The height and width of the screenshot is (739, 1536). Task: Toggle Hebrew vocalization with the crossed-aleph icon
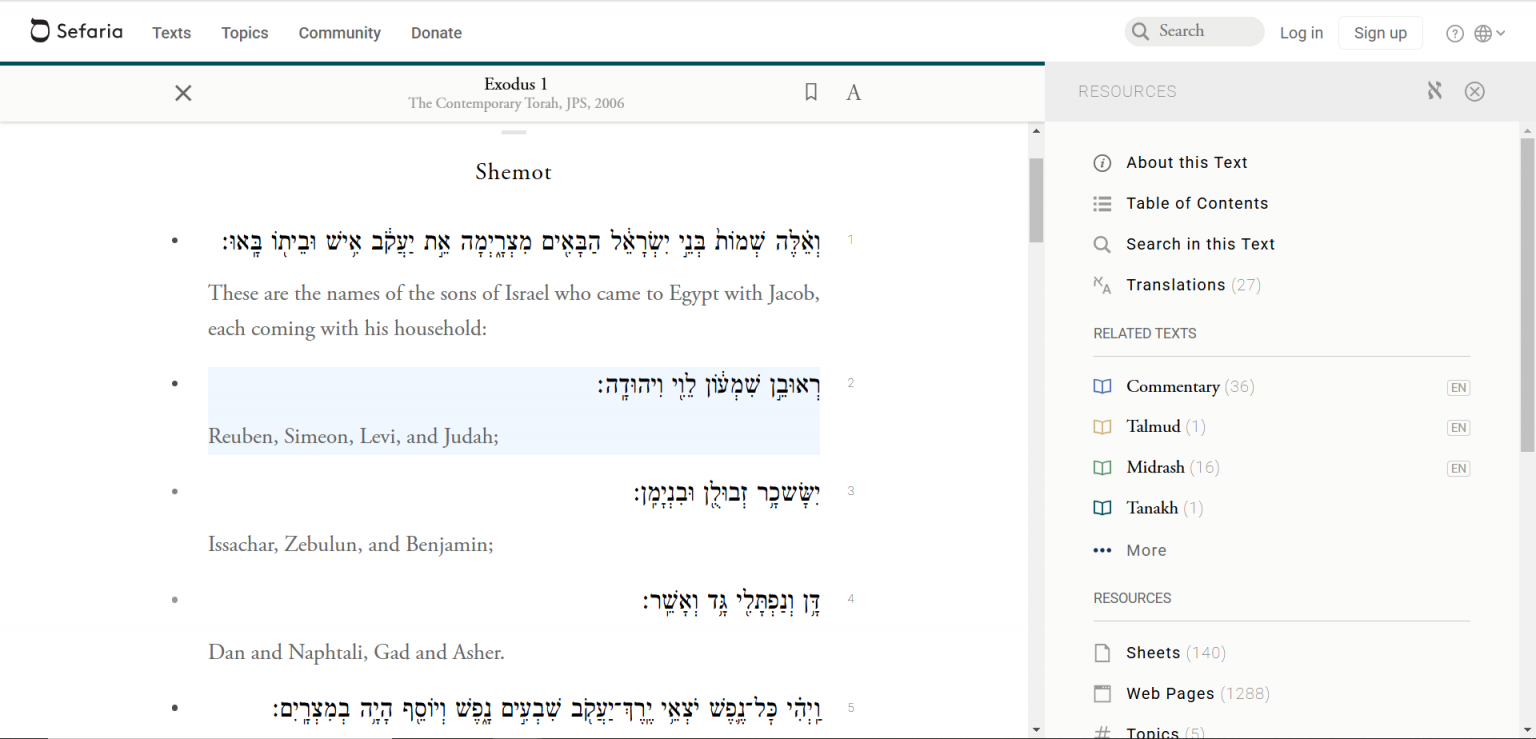(x=1435, y=90)
